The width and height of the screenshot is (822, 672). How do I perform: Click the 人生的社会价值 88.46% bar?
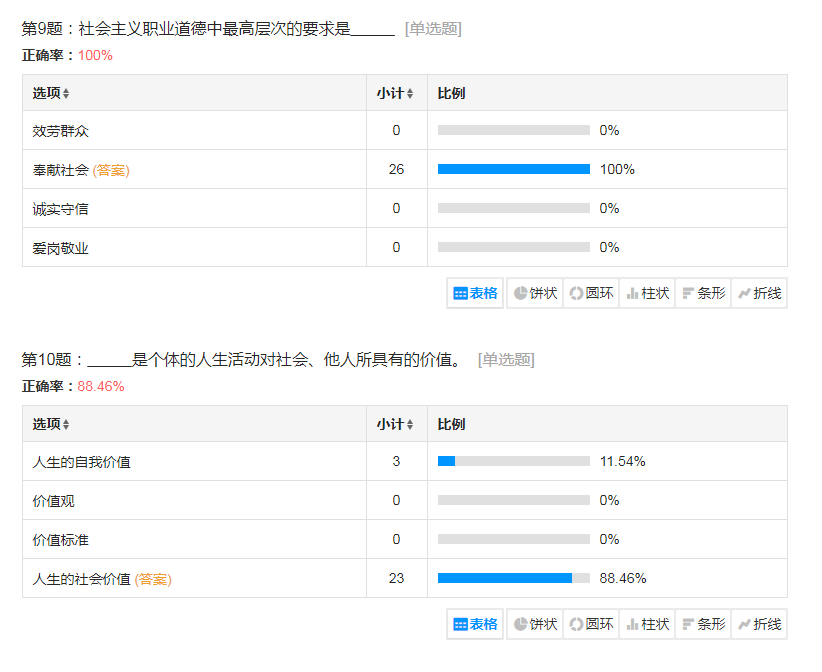[x=505, y=578]
